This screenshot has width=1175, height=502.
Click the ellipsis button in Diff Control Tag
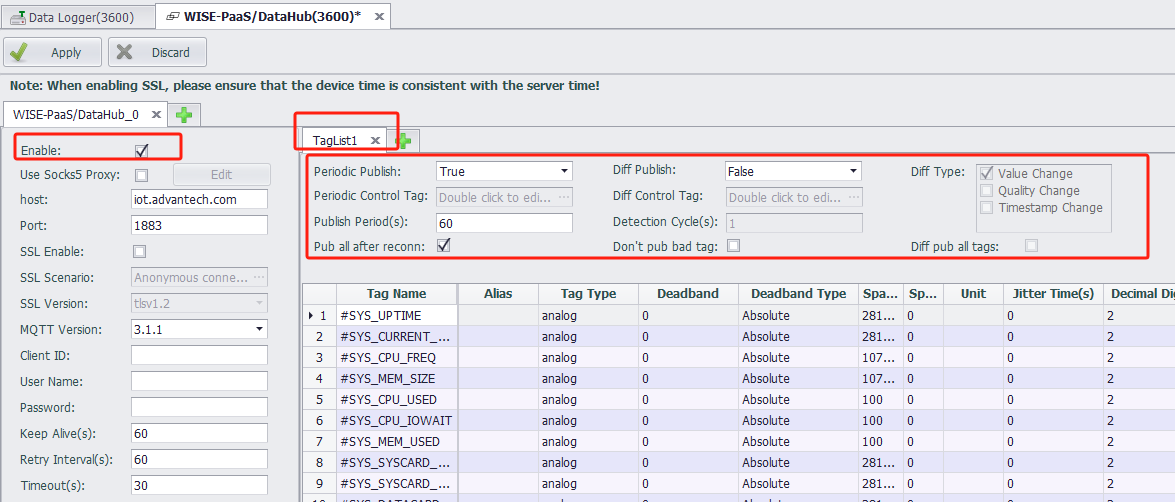tap(853, 197)
